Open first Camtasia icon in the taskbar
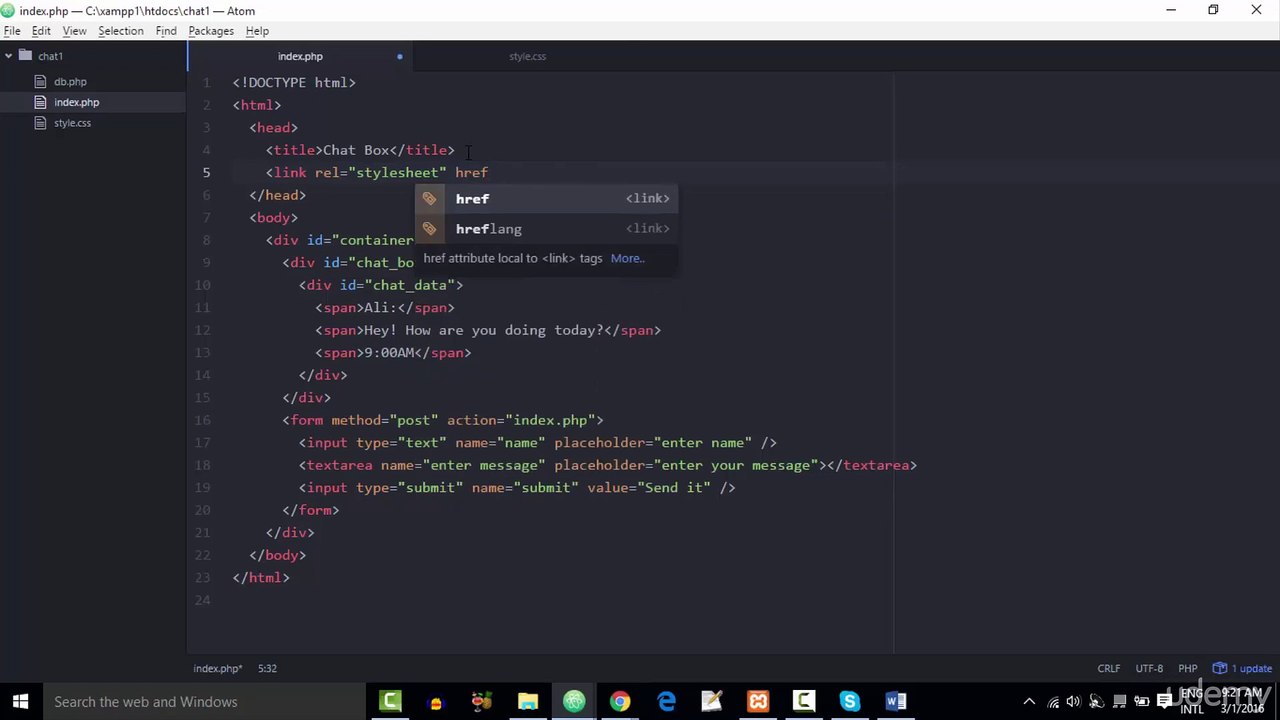 click(390, 701)
